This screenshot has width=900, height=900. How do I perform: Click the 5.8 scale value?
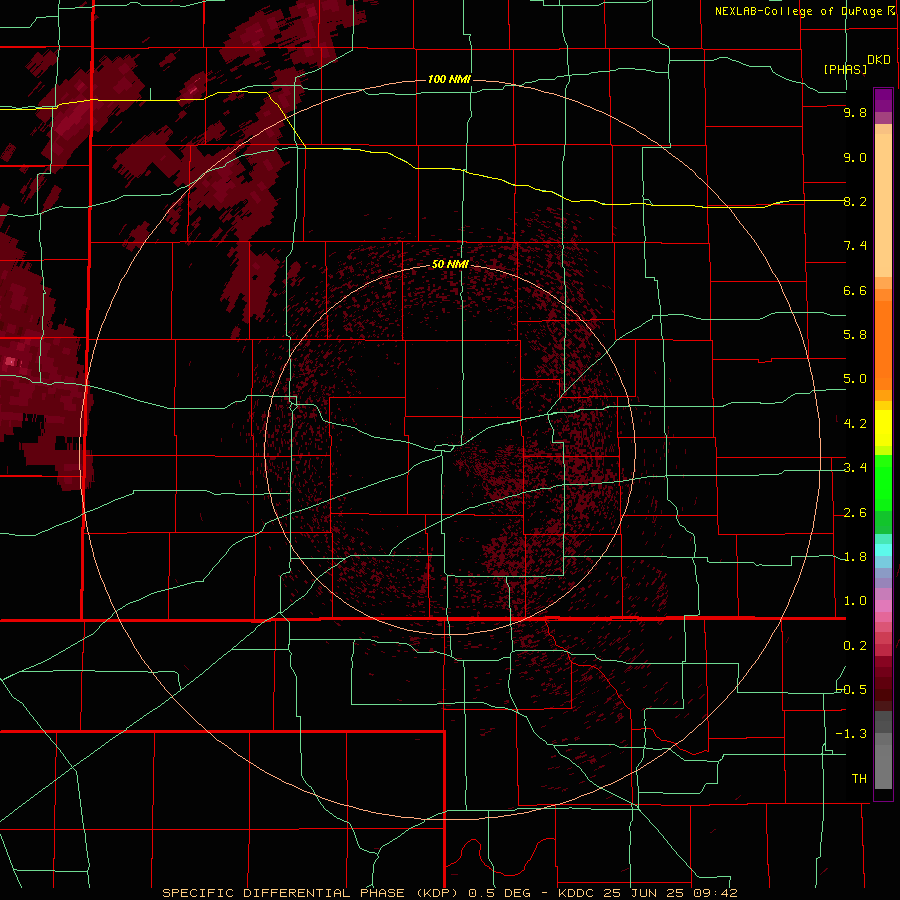[x=855, y=335]
